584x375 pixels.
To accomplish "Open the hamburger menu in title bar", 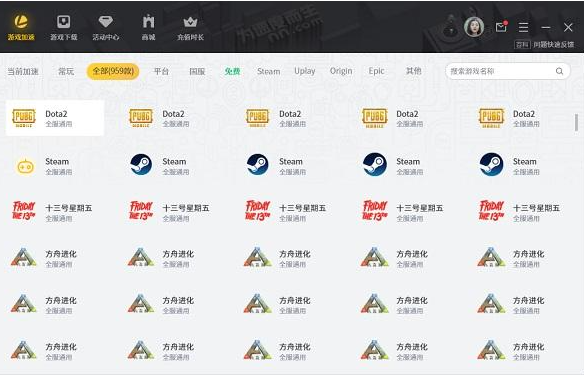I will point(523,27).
